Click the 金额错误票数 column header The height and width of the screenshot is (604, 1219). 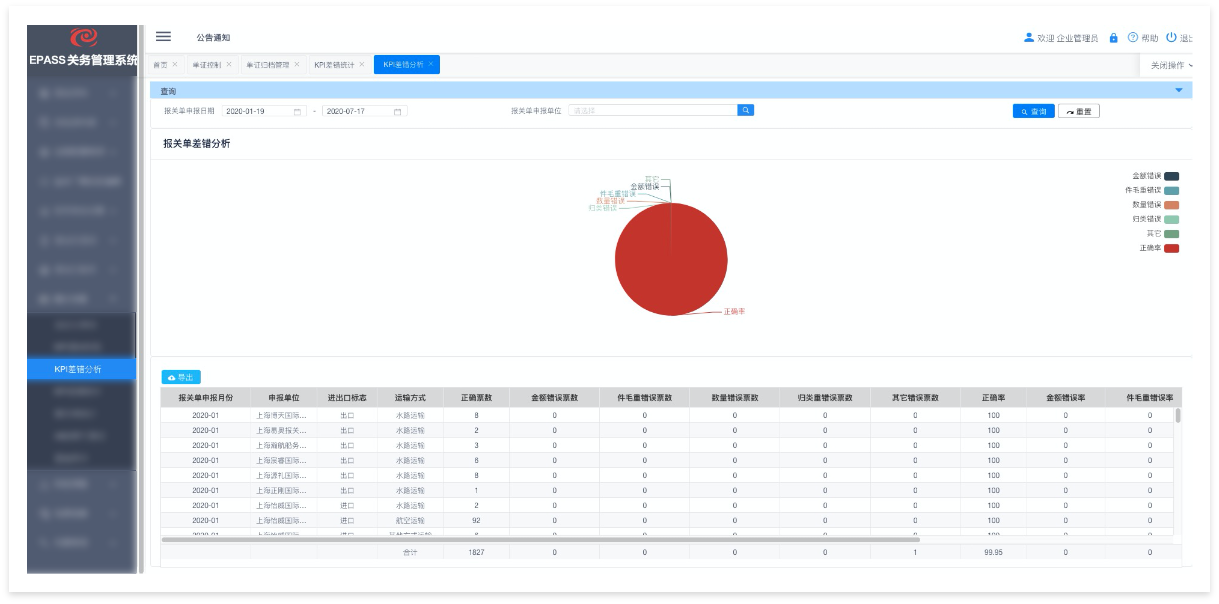click(x=555, y=397)
